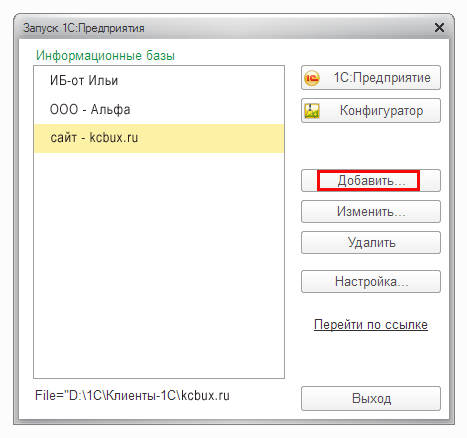
Task: Click the Выход exit button
Action: point(371,399)
